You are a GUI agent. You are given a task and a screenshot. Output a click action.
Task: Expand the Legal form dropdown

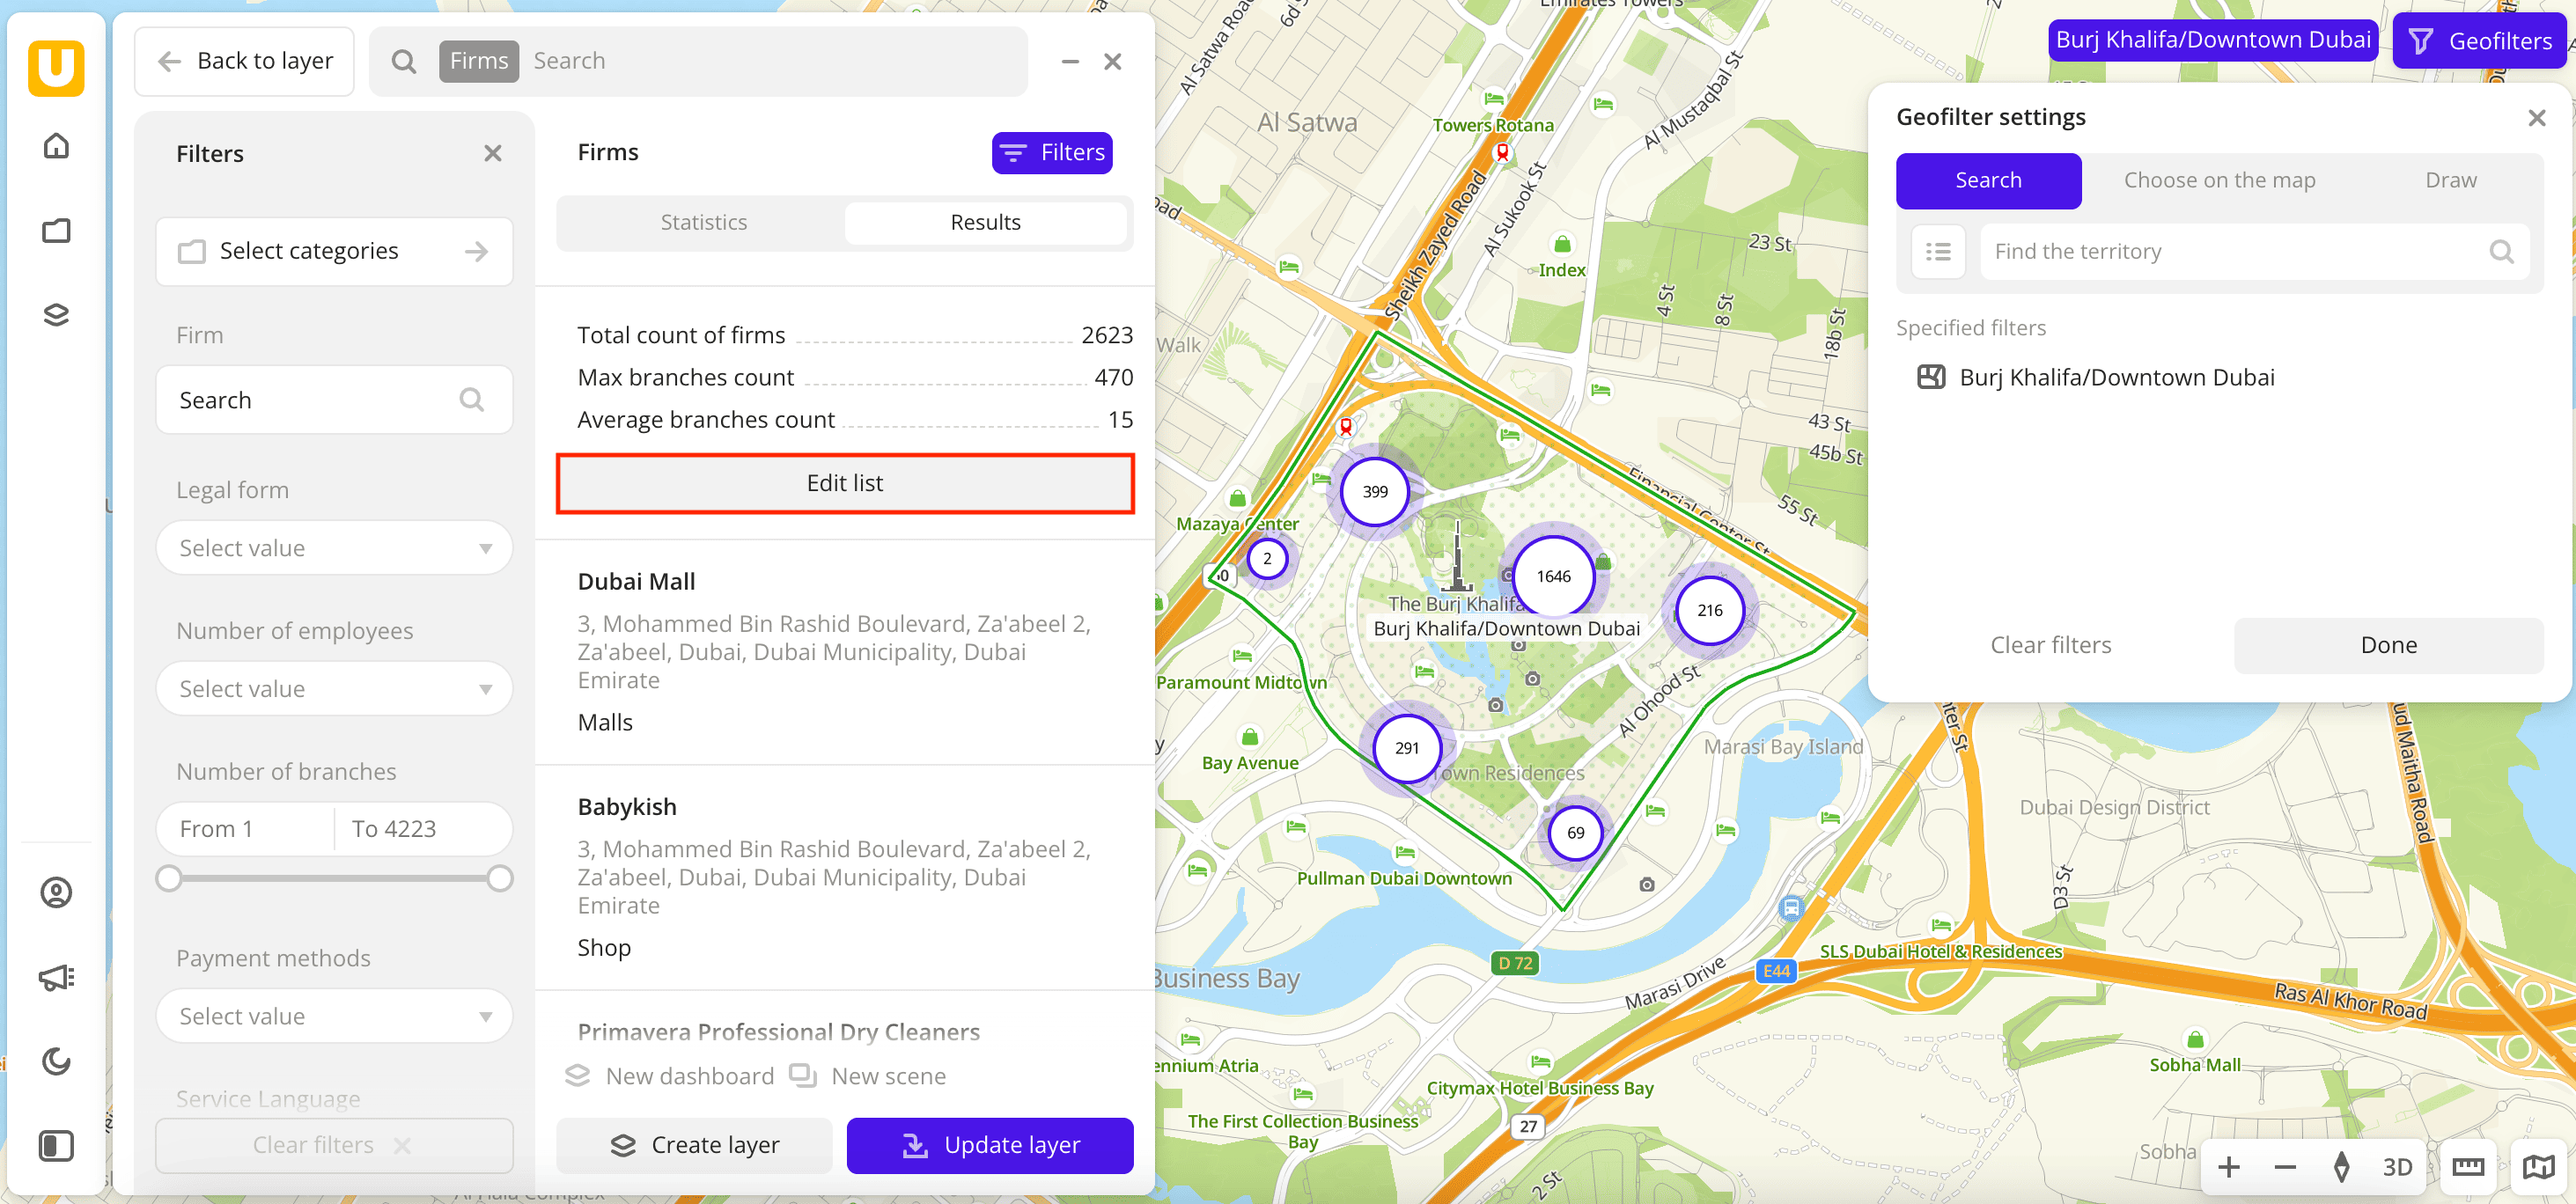point(334,548)
